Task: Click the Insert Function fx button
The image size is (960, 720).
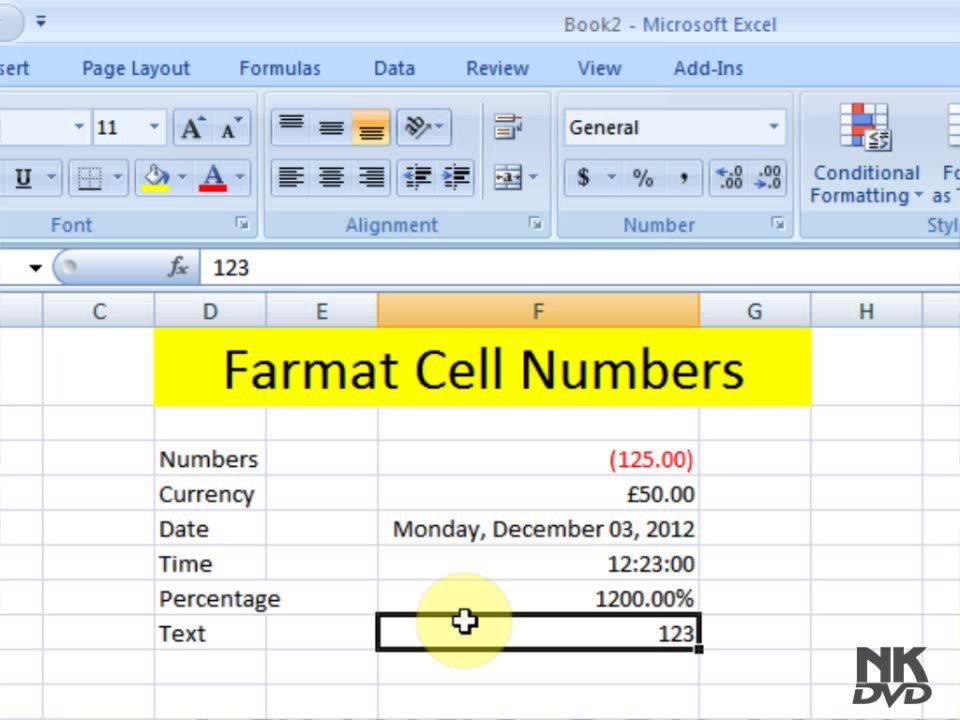Action: [x=178, y=267]
